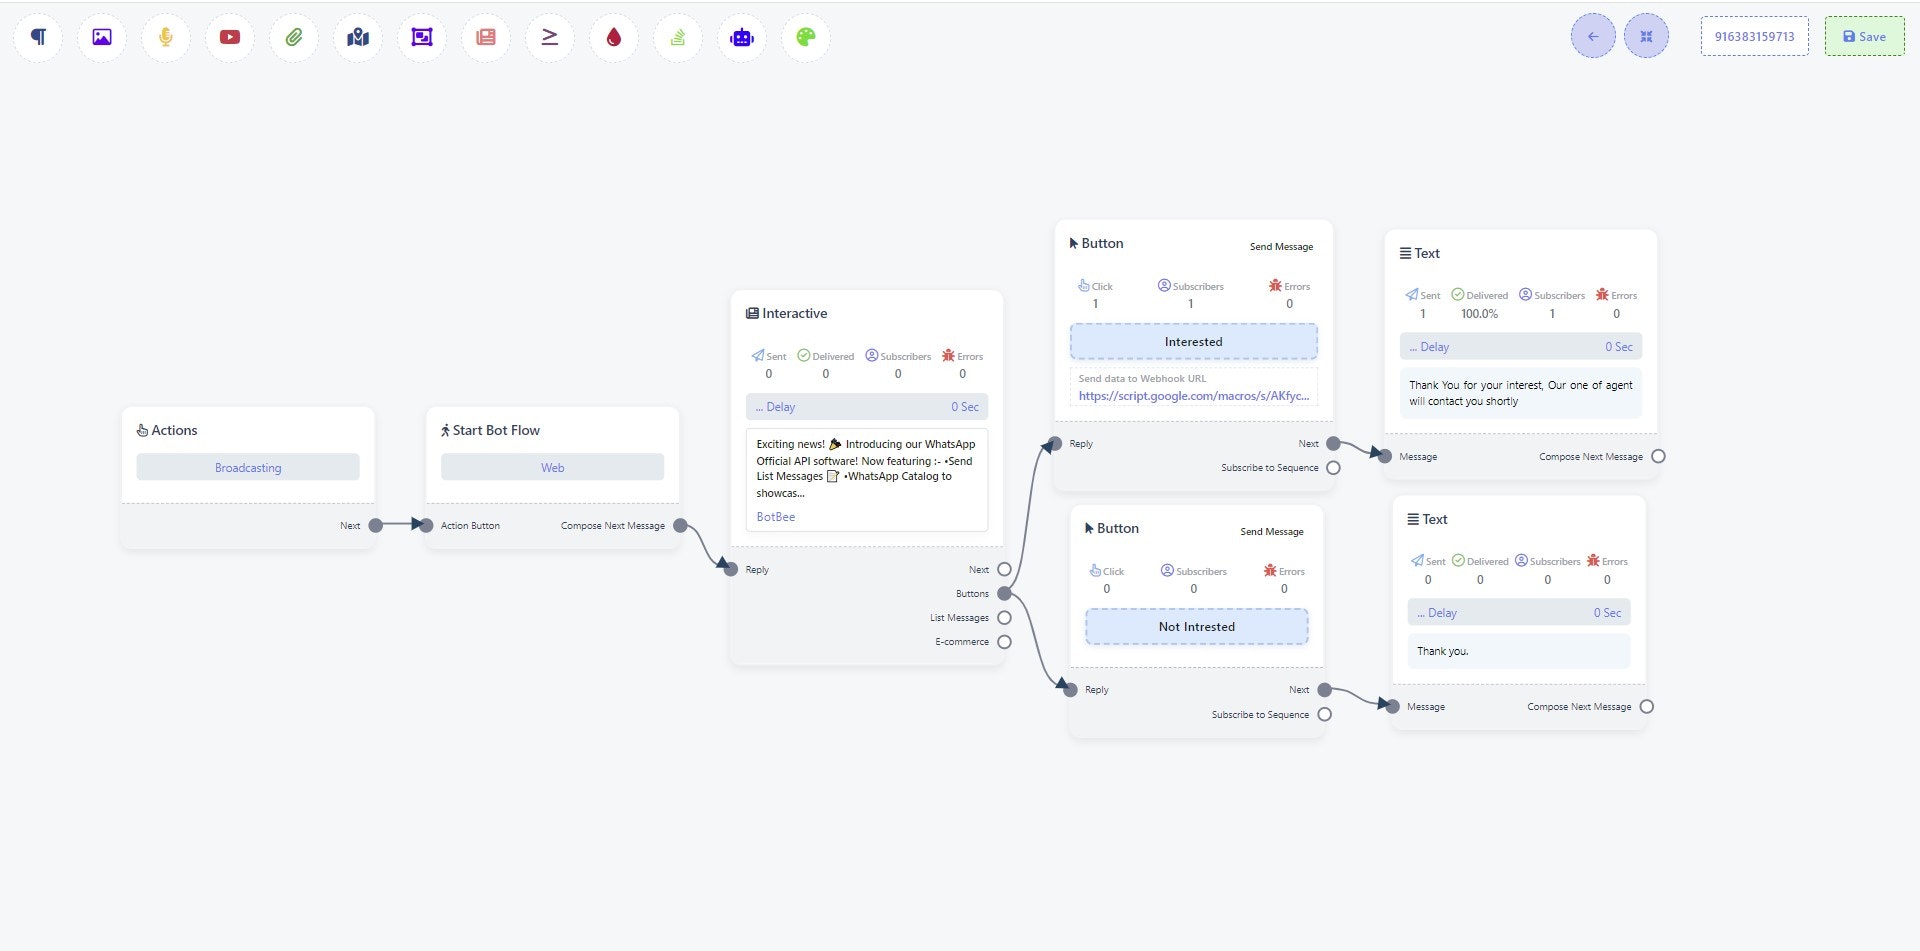Screen dimensions: 1920x951
Task: Click the Broadcasting label in Actions node
Action: click(x=248, y=467)
